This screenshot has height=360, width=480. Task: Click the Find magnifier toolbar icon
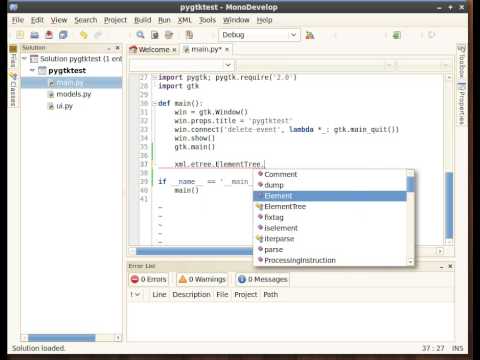[140, 35]
